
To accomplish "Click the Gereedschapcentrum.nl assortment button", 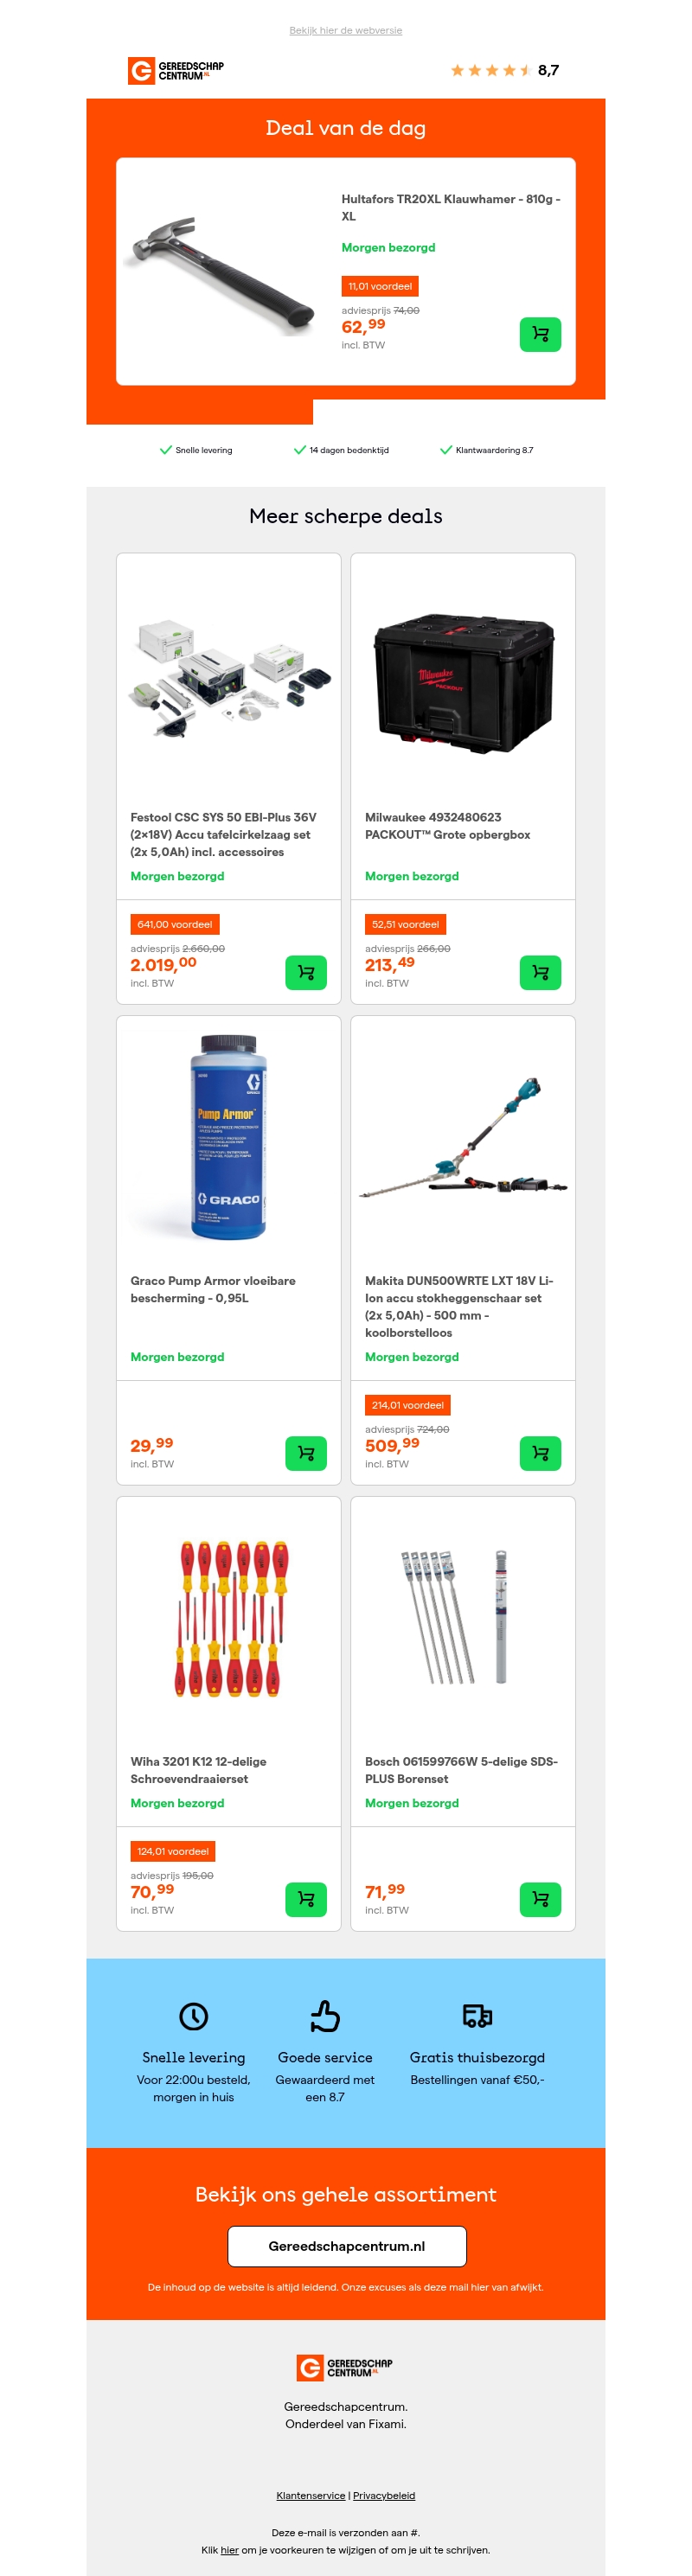I will pyautogui.click(x=347, y=2245).
